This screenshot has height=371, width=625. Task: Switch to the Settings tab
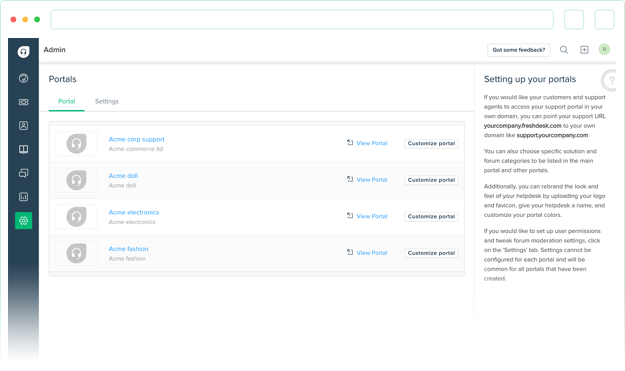107,101
